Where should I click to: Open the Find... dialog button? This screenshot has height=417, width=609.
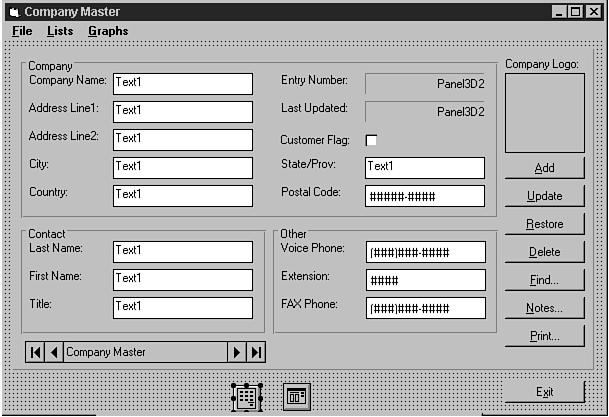pos(544,280)
